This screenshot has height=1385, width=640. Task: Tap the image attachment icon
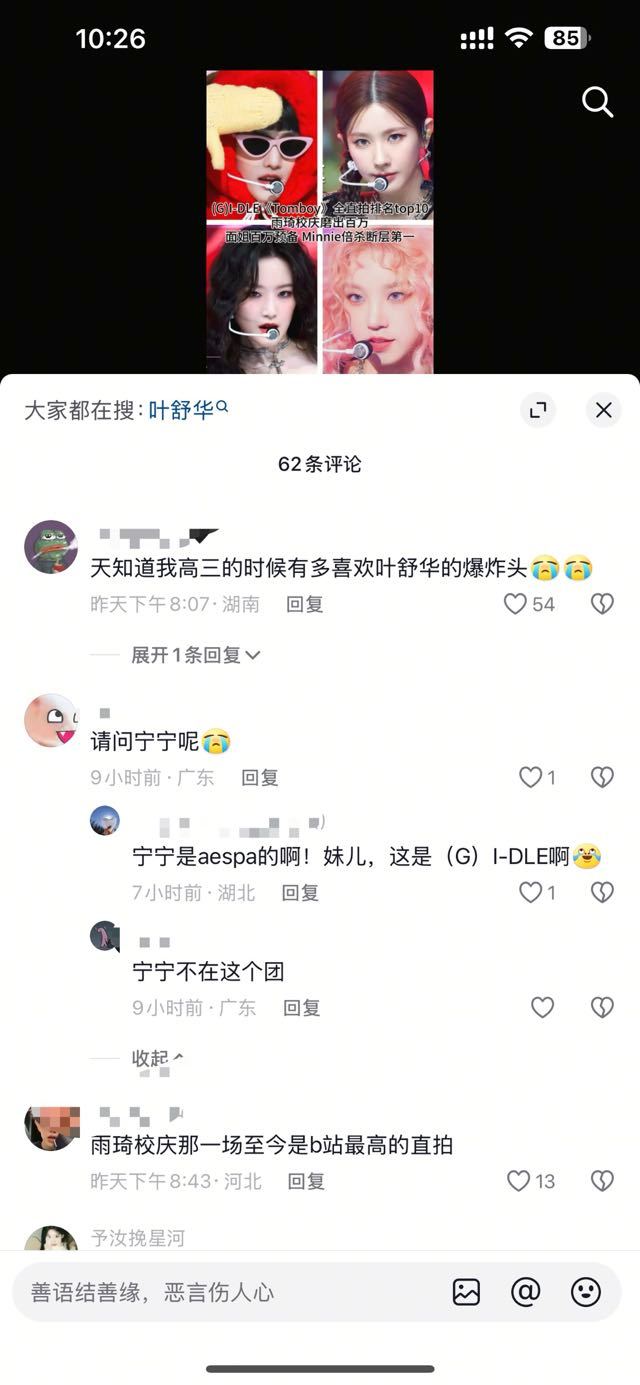point(466,1292)
